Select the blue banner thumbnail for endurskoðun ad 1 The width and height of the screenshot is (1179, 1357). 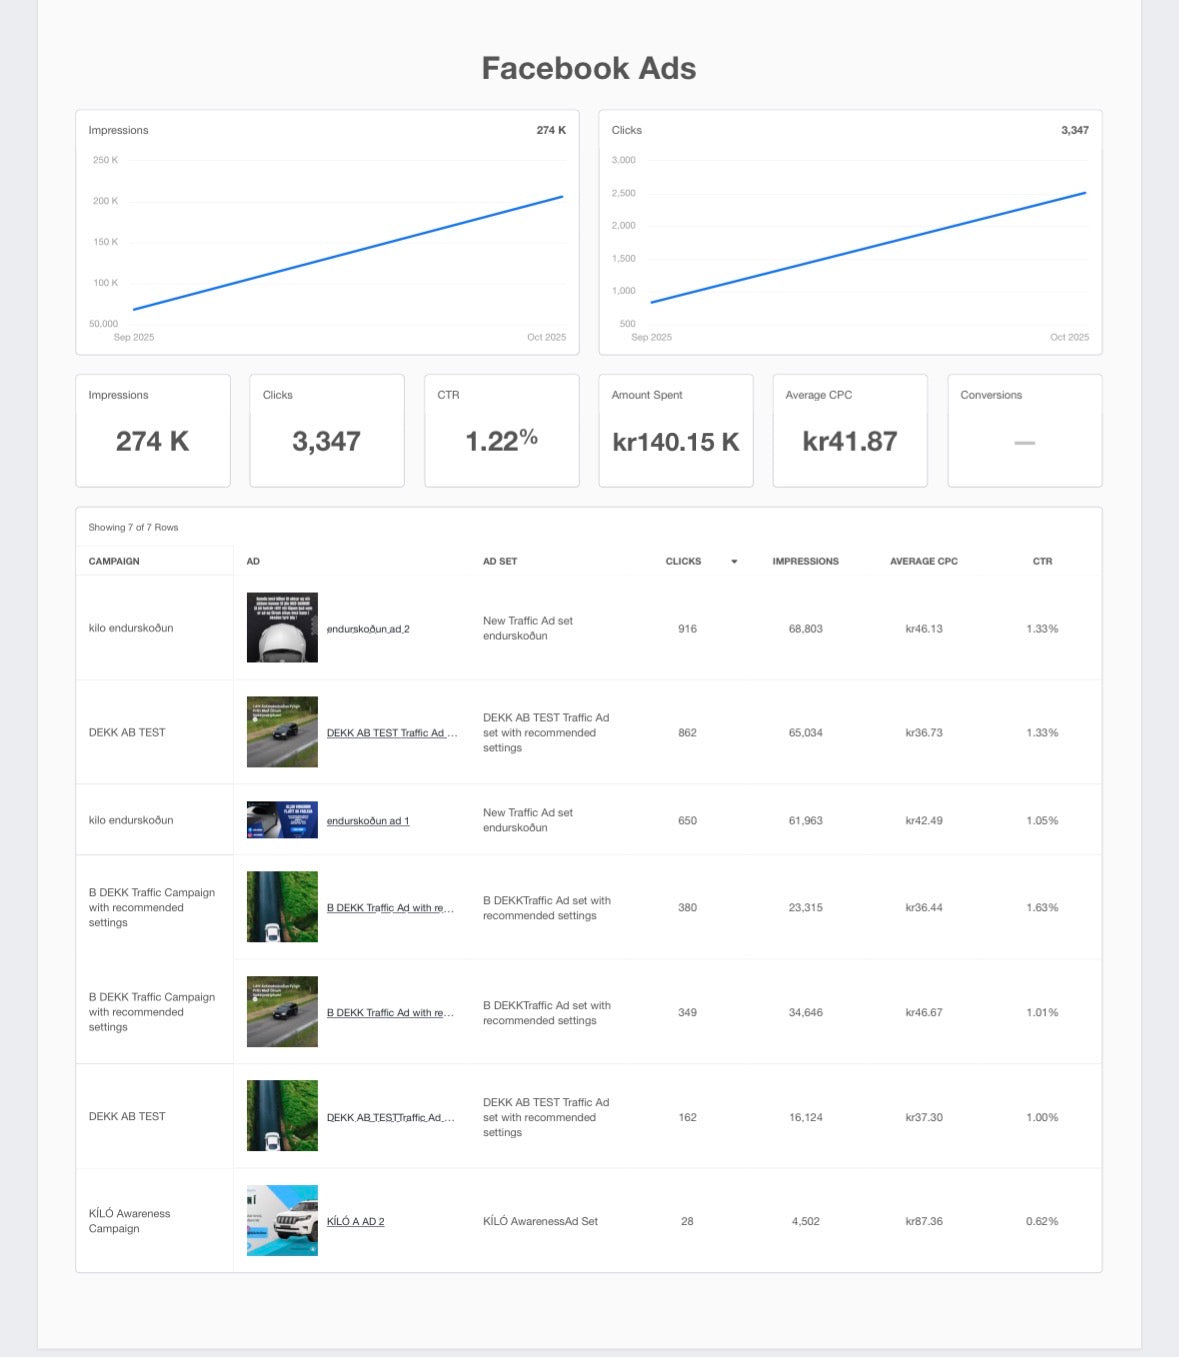point(282,820)
